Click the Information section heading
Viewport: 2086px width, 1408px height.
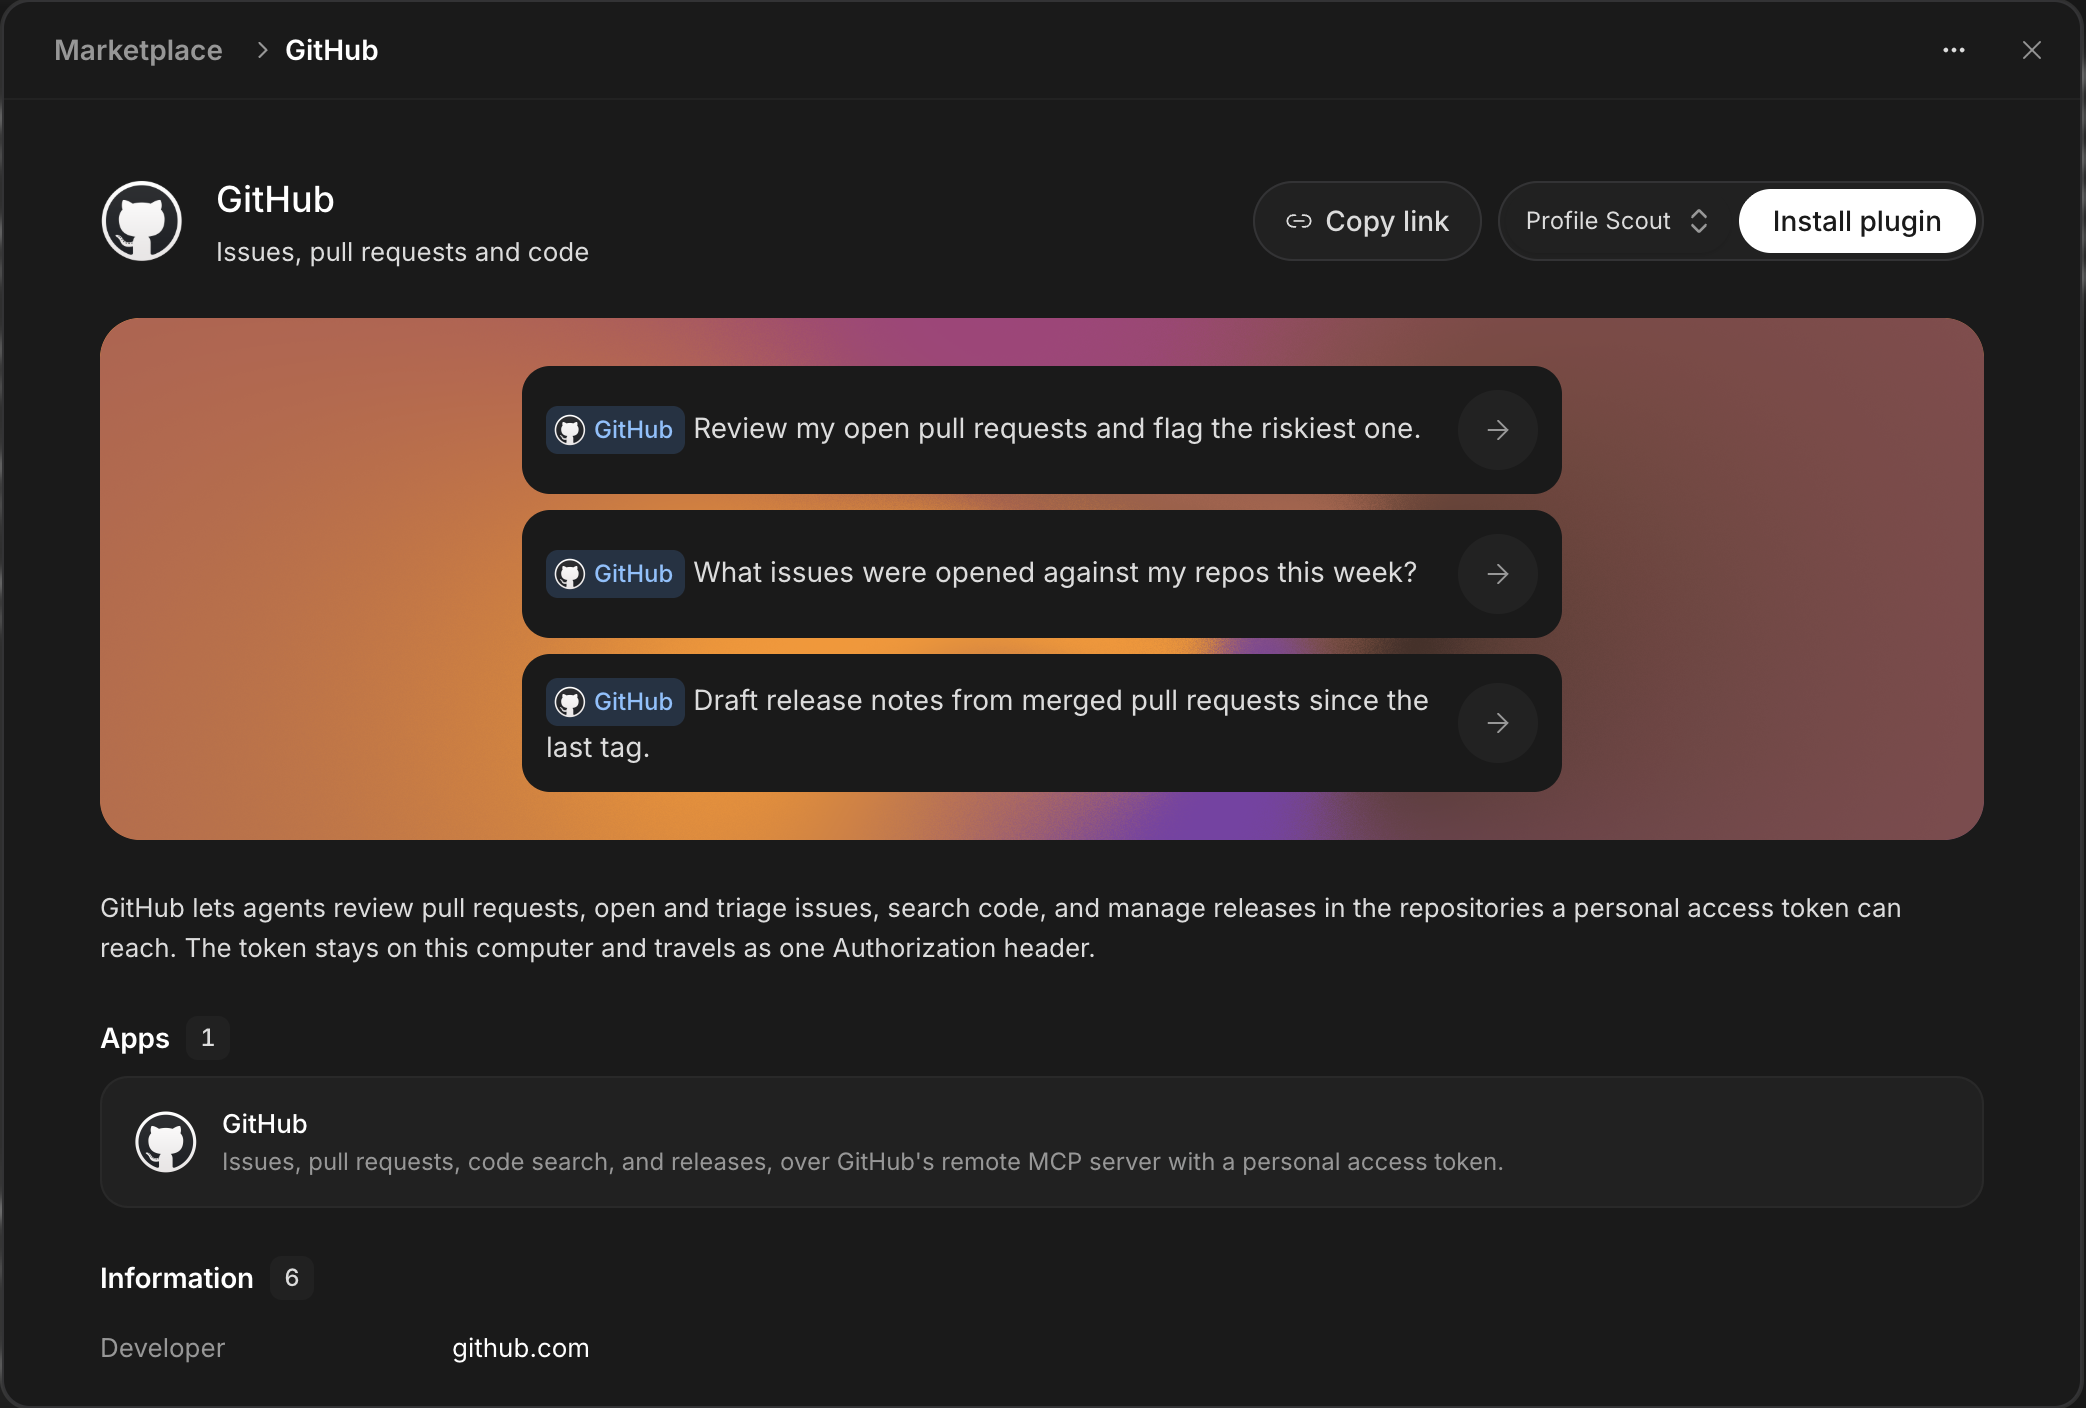tap(177, 1278)
